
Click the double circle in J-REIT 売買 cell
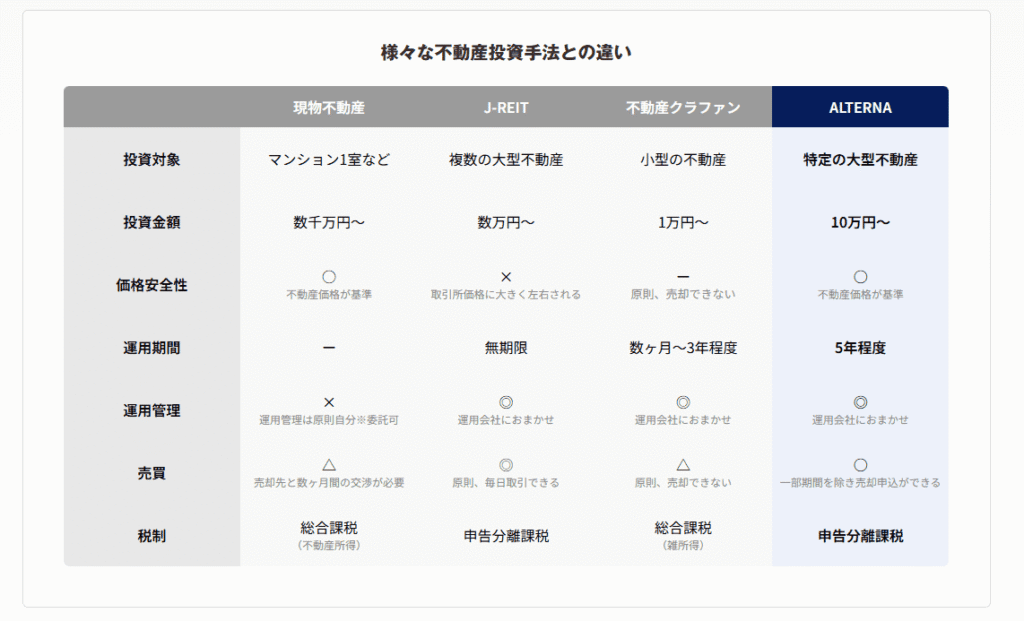coord(506,465)
